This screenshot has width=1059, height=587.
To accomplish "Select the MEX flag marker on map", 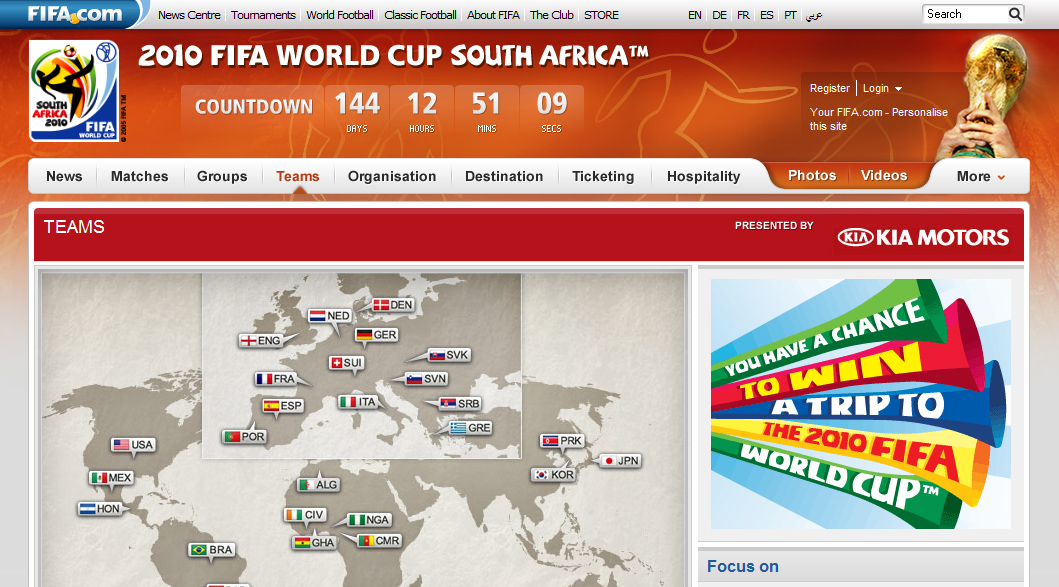I will [x=111, y=478].
